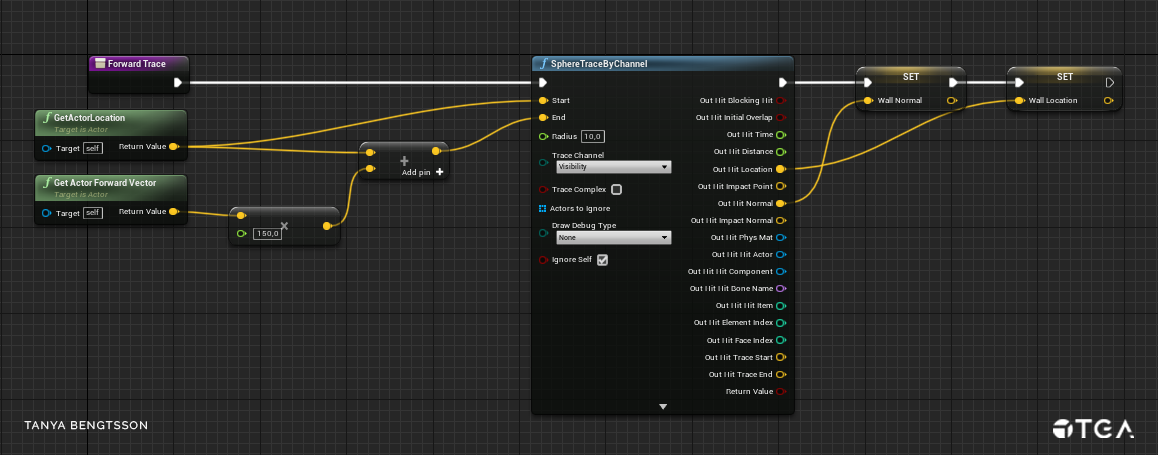Open the Trace Channel Visibility dropdown
This screenshot has width=1158, height=455.
pyautogui.click(x=614, y=167)
